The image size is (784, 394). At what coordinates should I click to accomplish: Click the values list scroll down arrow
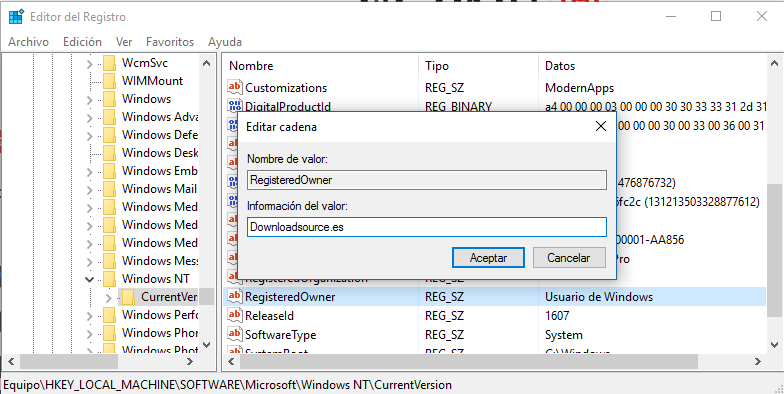click(774, 344)
